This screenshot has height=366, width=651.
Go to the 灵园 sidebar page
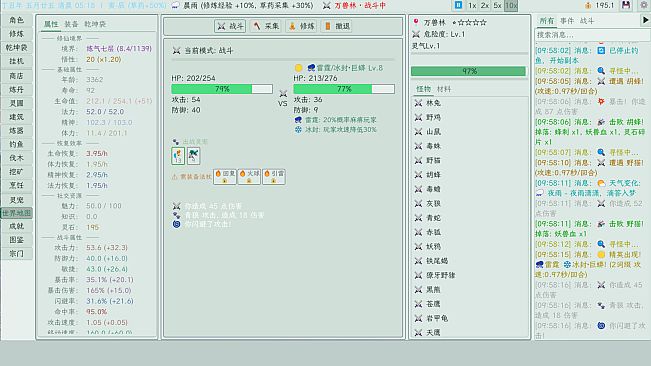(17, 103)
